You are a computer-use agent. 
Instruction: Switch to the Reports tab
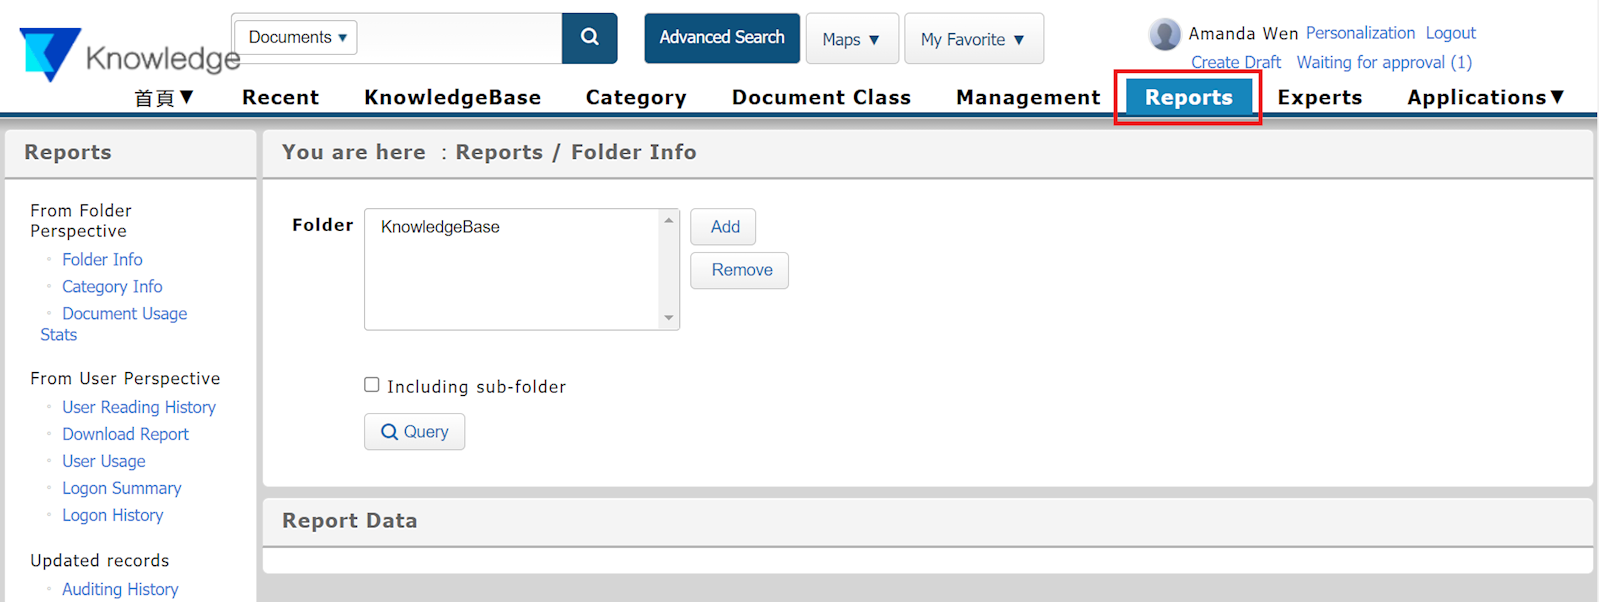pos(1188,97)
